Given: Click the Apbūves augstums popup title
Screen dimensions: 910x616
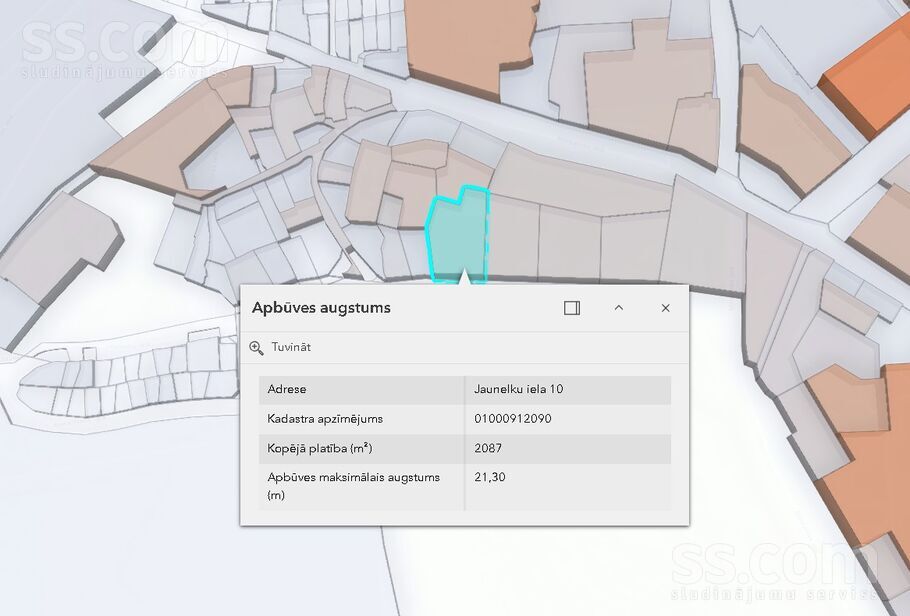Looking at the screenshot, I should tap(321, 308).
